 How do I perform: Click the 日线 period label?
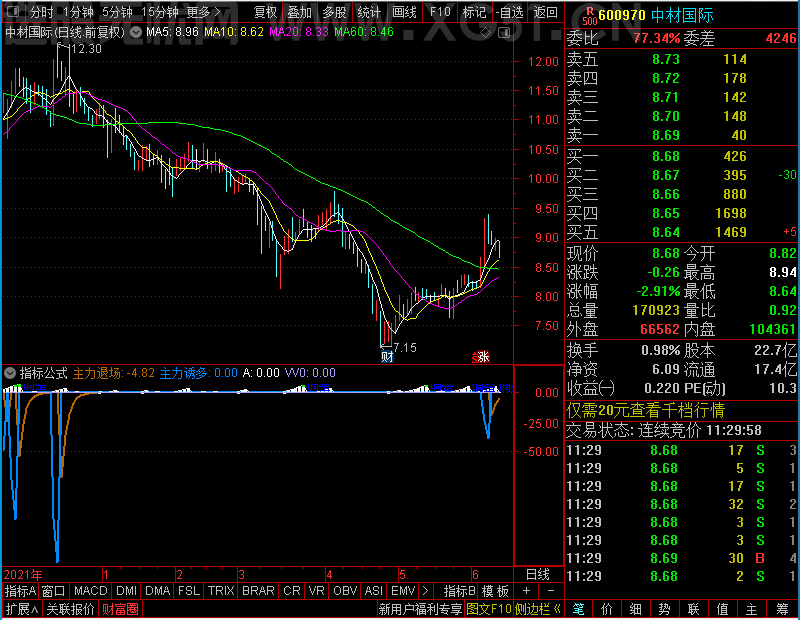coord(538,575)
